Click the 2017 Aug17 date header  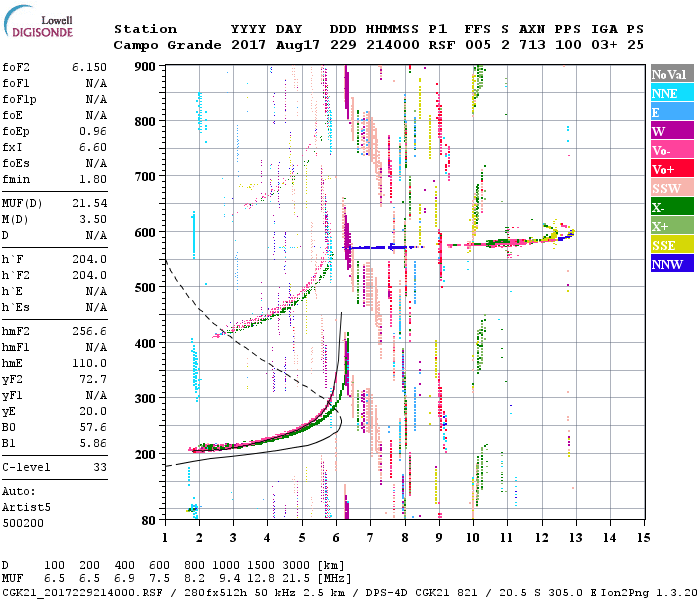click(x=267, y=46)
